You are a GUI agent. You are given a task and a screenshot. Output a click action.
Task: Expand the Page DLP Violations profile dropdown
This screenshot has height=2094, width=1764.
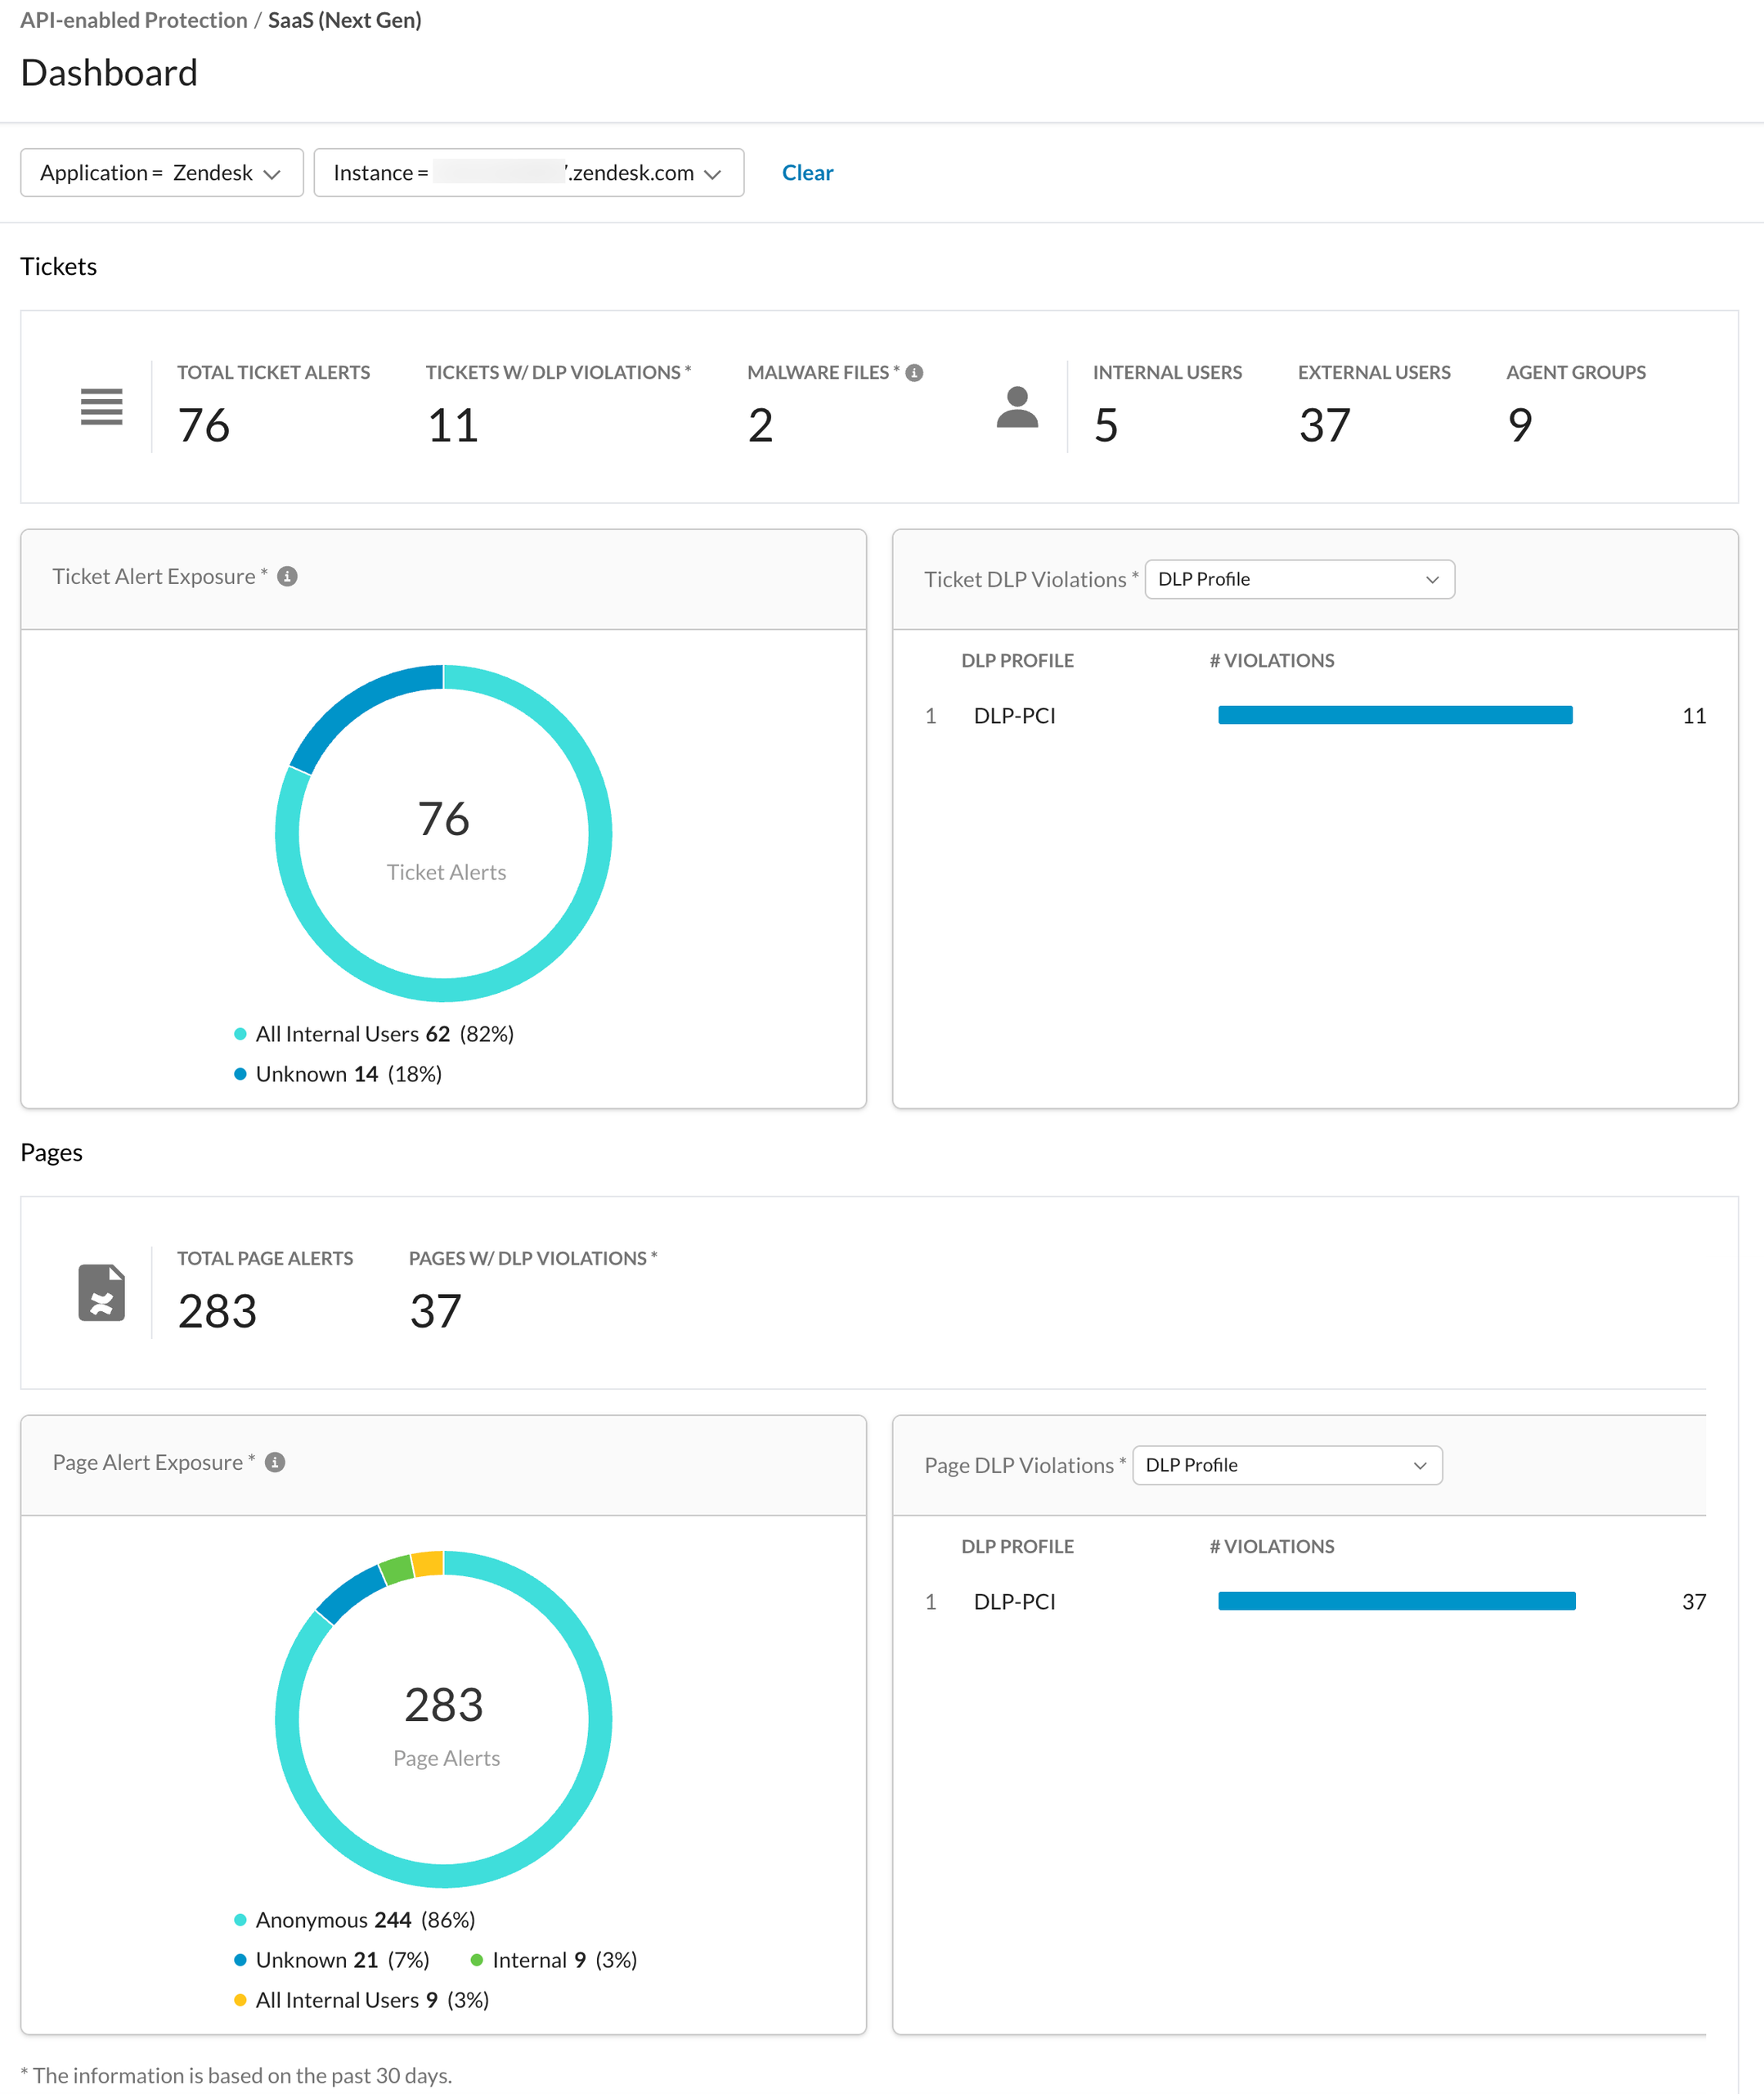1287,1466
